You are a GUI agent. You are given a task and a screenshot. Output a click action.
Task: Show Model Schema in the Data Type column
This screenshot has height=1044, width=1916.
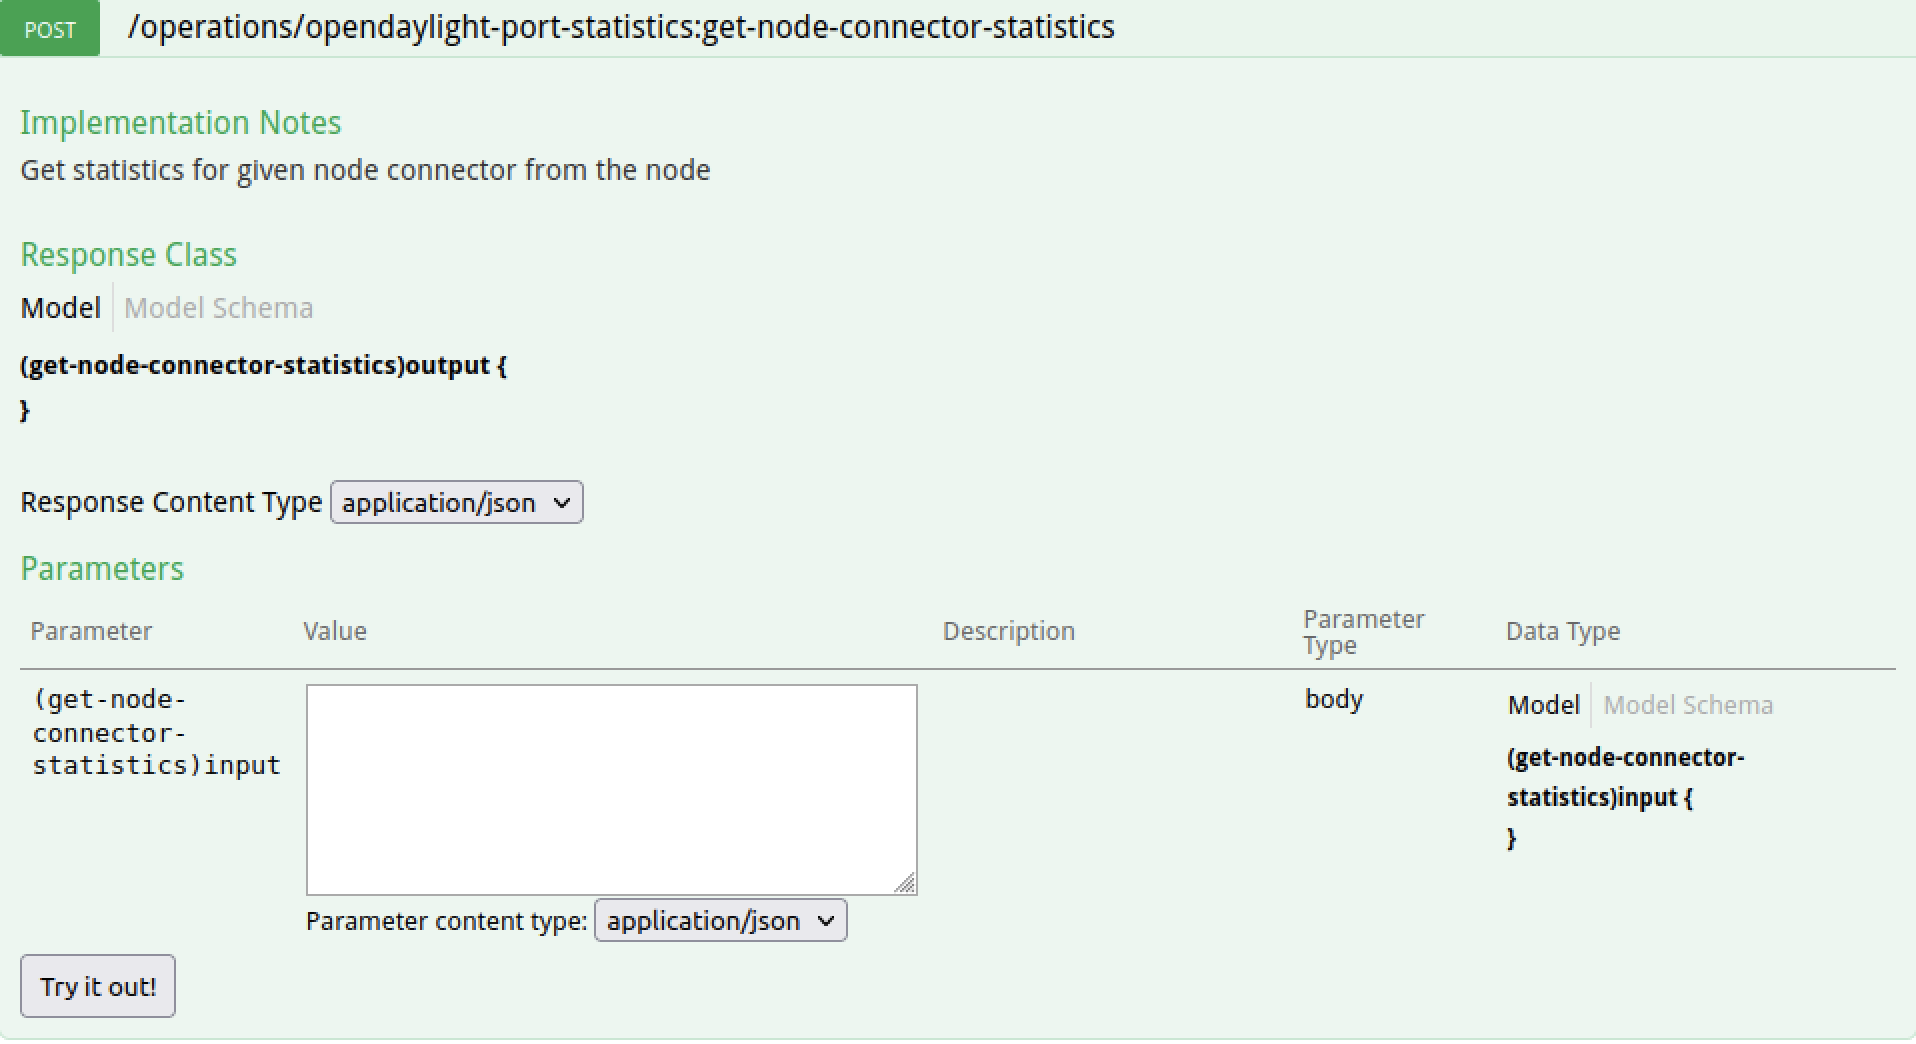click(x=1687, y=705)
